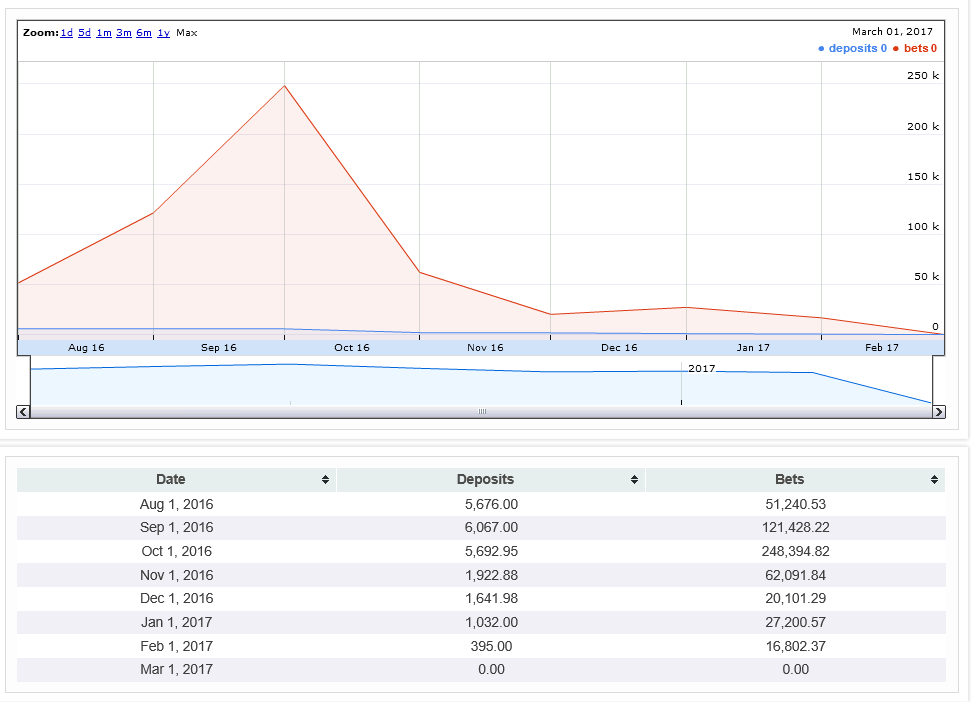The width and height of the screenshot is (973, 702).
Task: Click the sort arrows in the Date column
Action: click(x=325, y=480)
